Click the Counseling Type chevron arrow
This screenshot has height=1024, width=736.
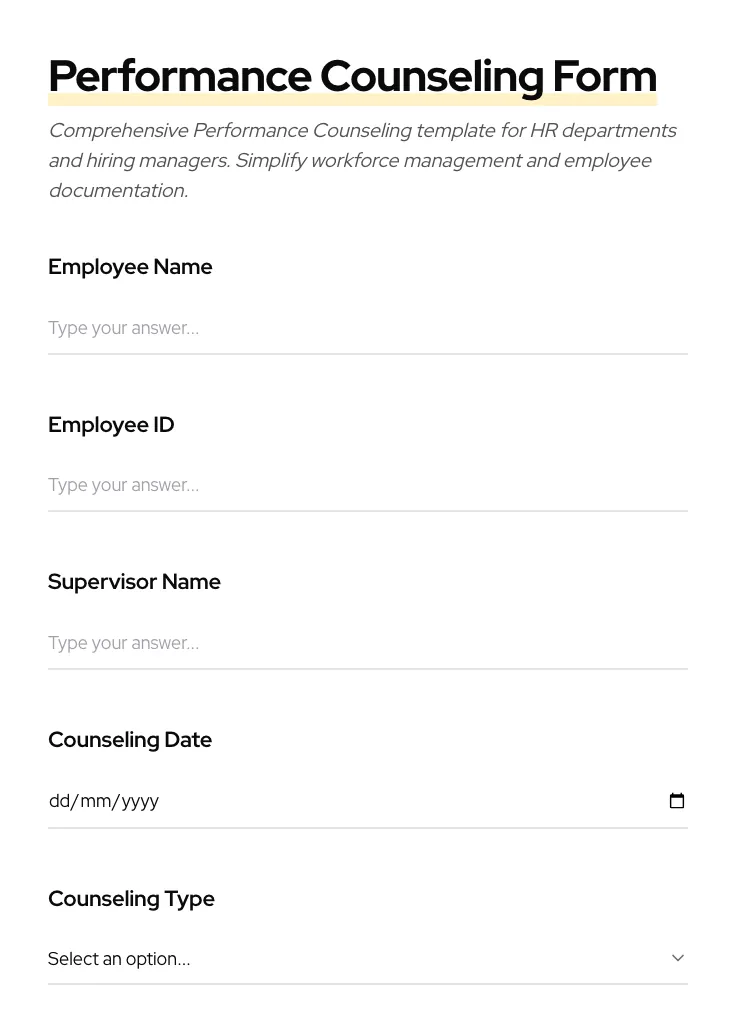pos(678,958)
